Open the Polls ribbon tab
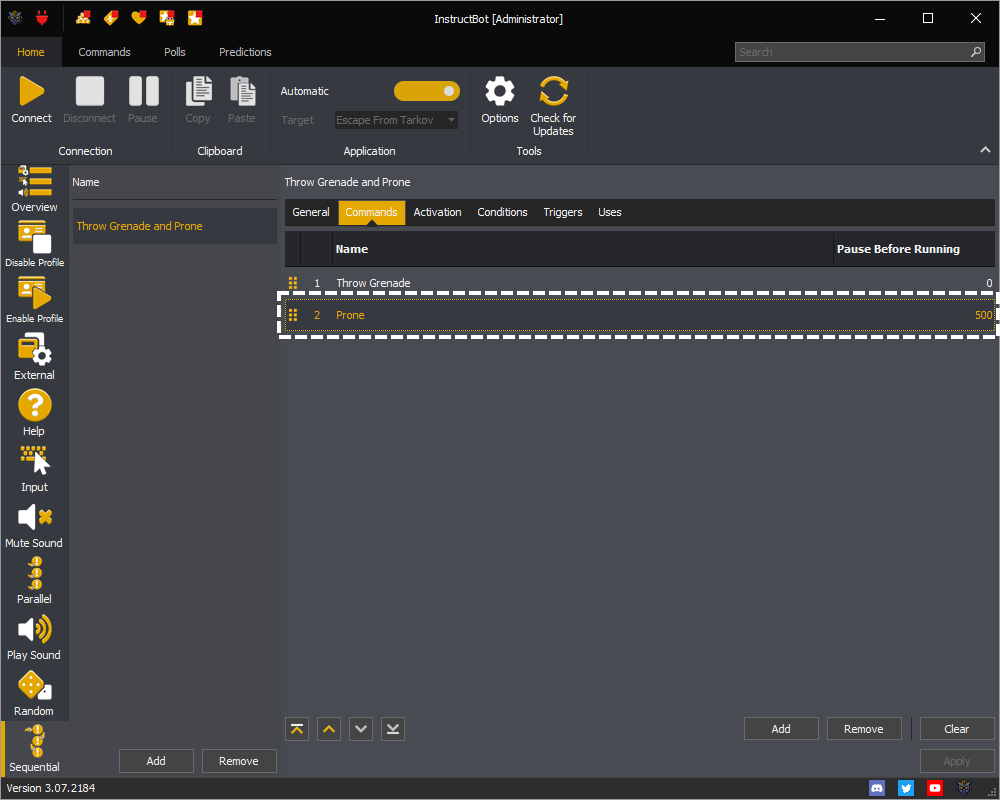The width and height of the screenshot is (1000, 800). (175, 52)
